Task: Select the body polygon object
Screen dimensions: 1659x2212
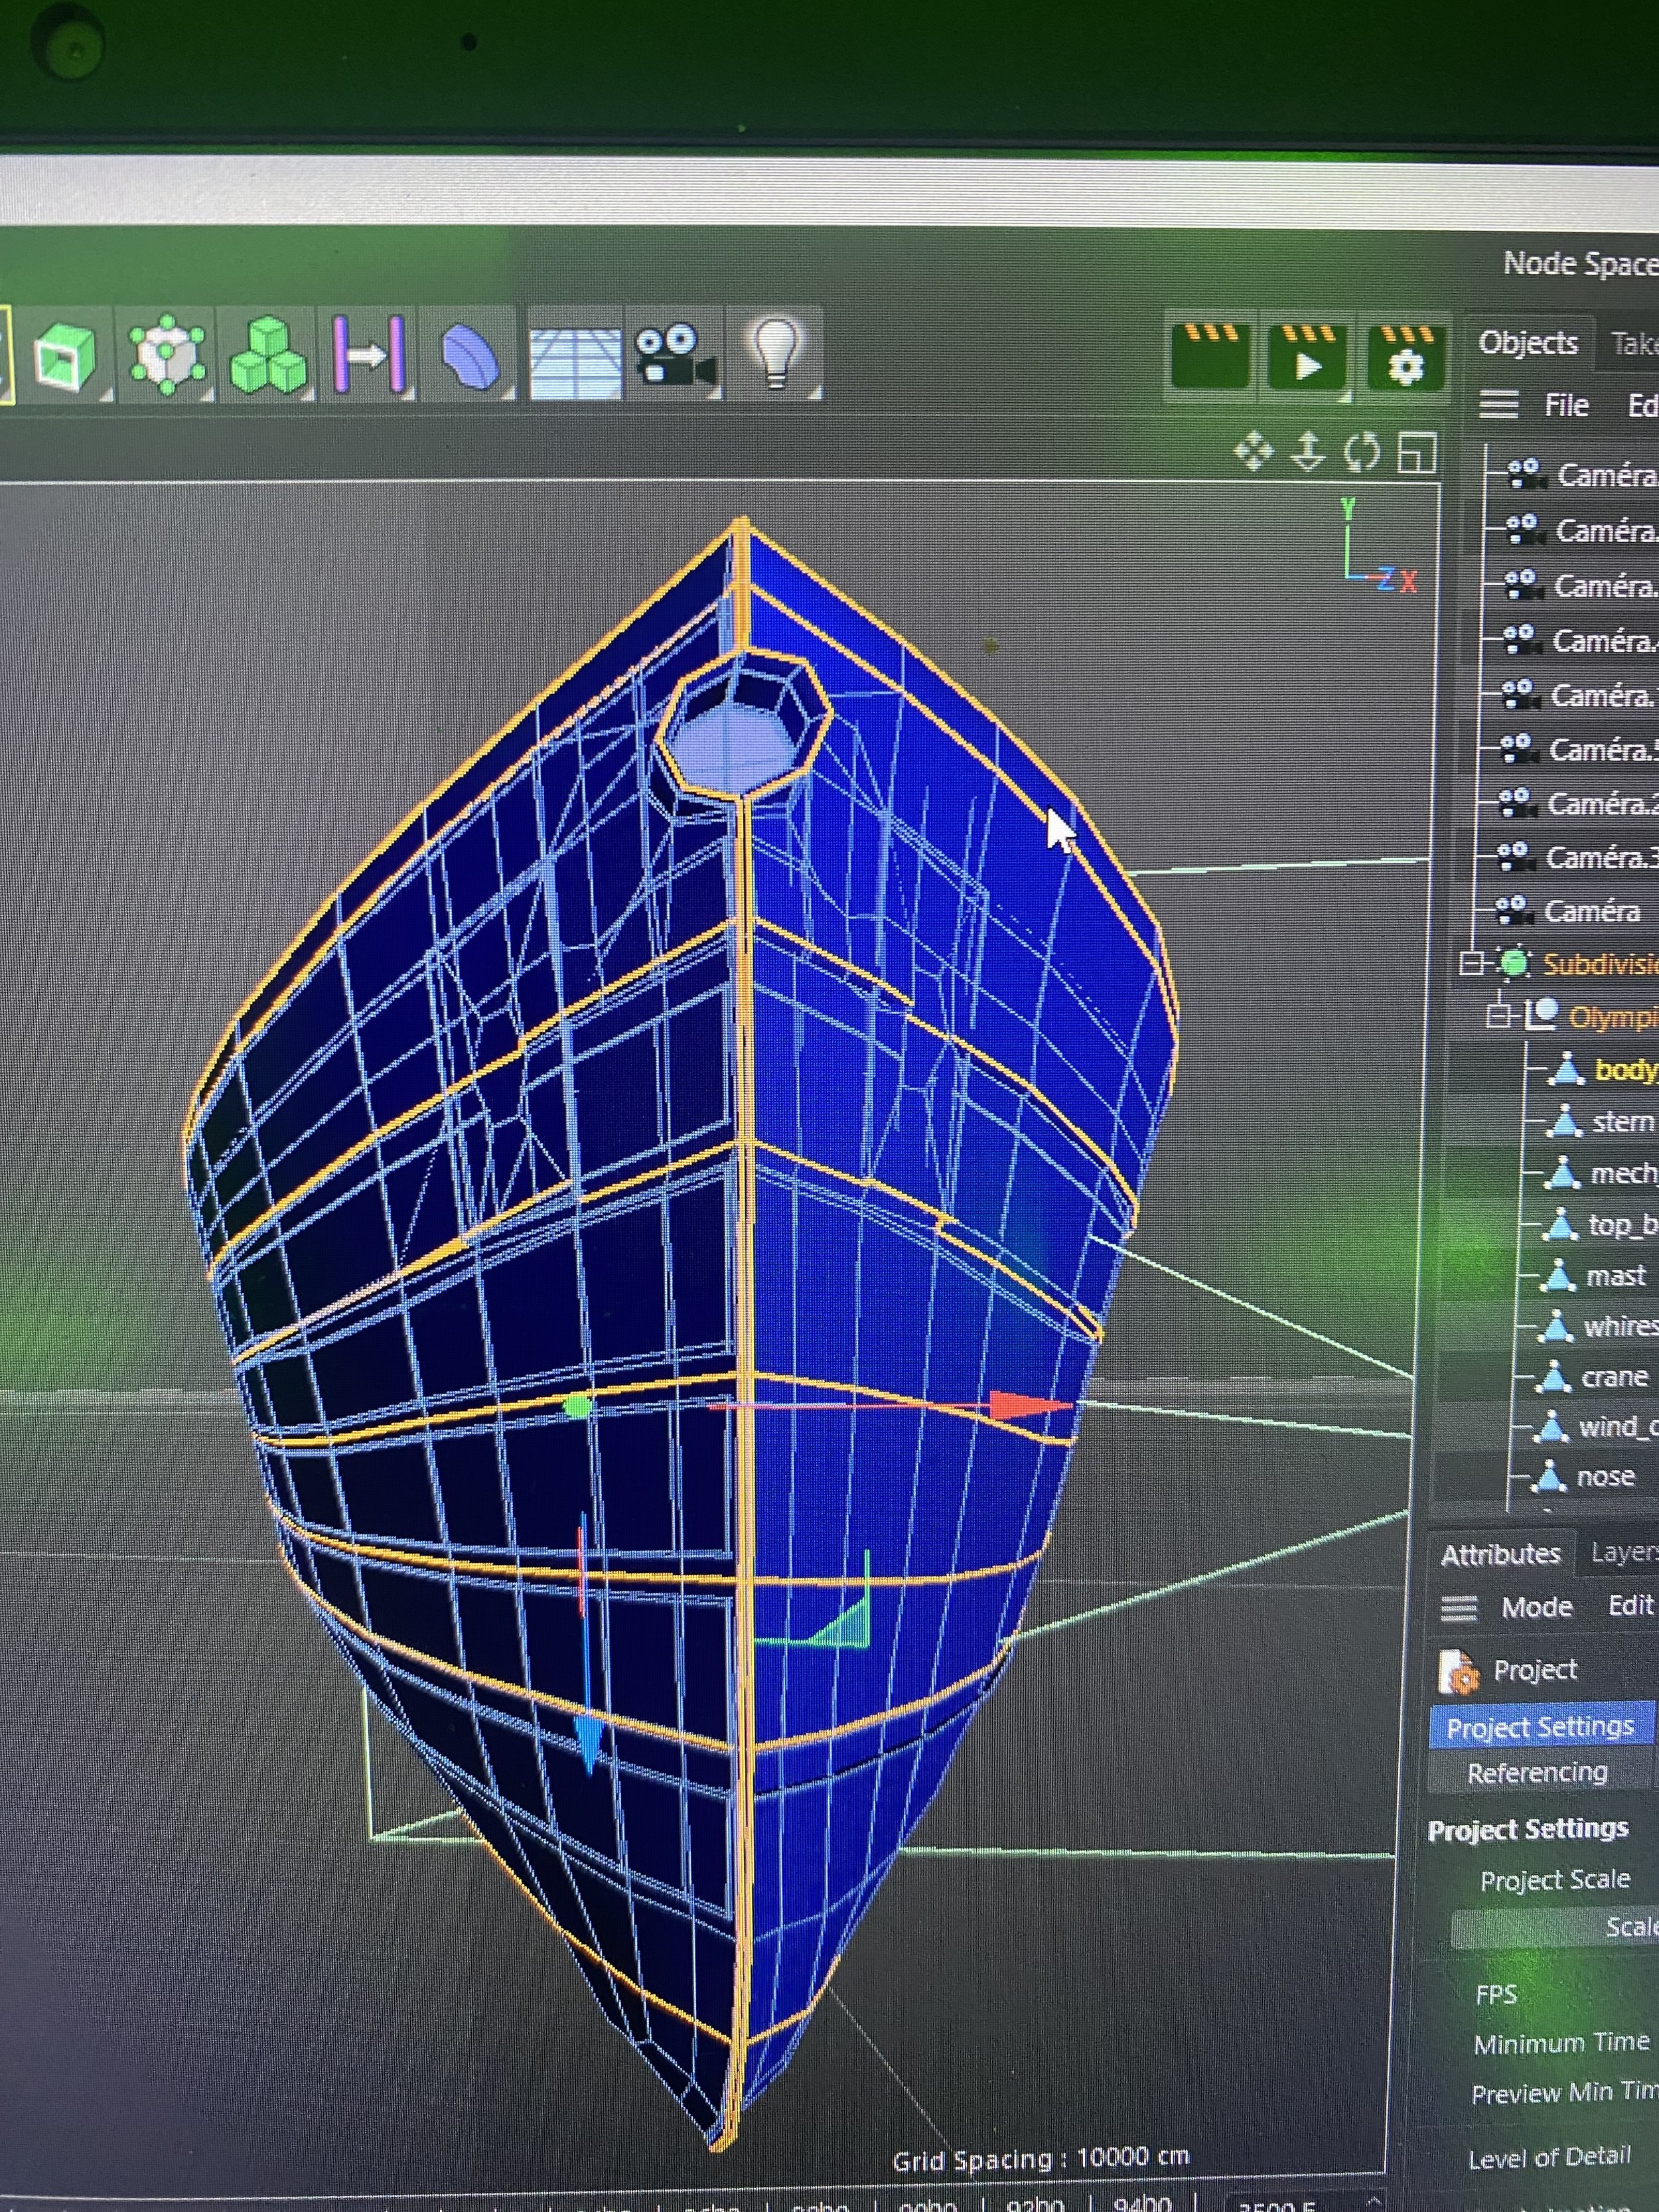Action: coord(1626,1069)
